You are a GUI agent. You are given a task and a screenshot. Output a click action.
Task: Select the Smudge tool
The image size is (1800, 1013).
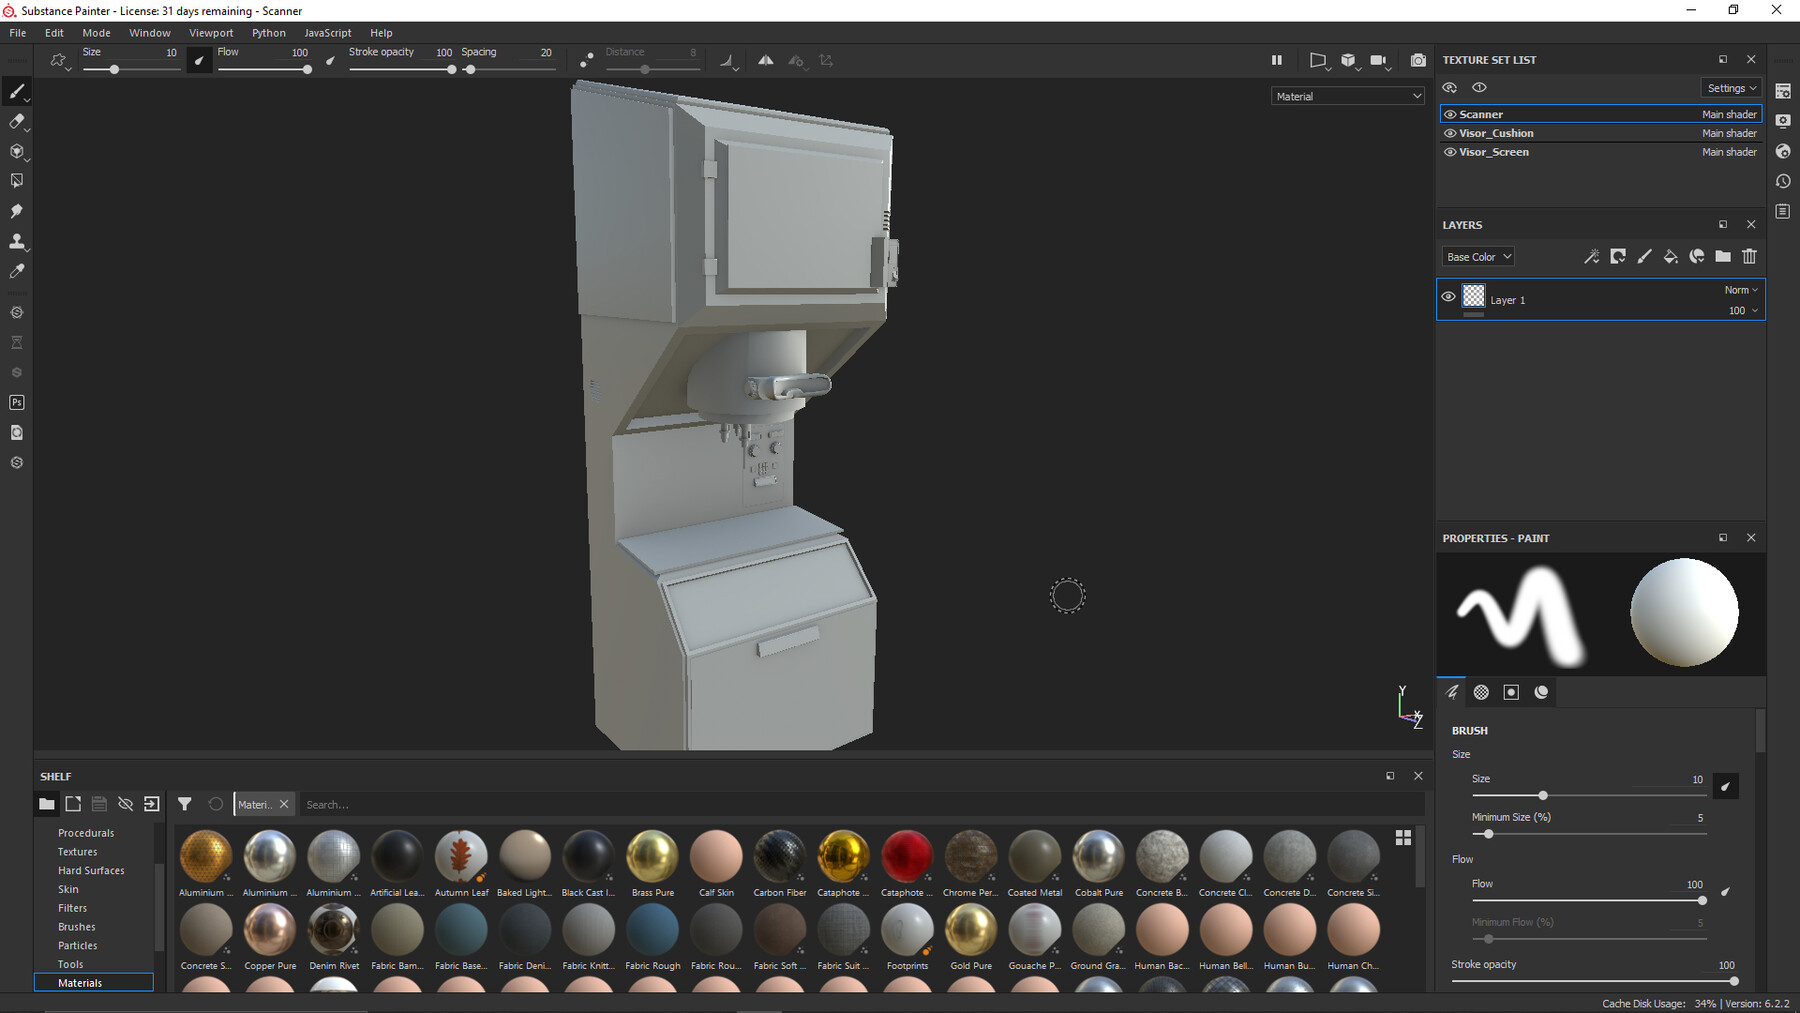pos(17,211)
